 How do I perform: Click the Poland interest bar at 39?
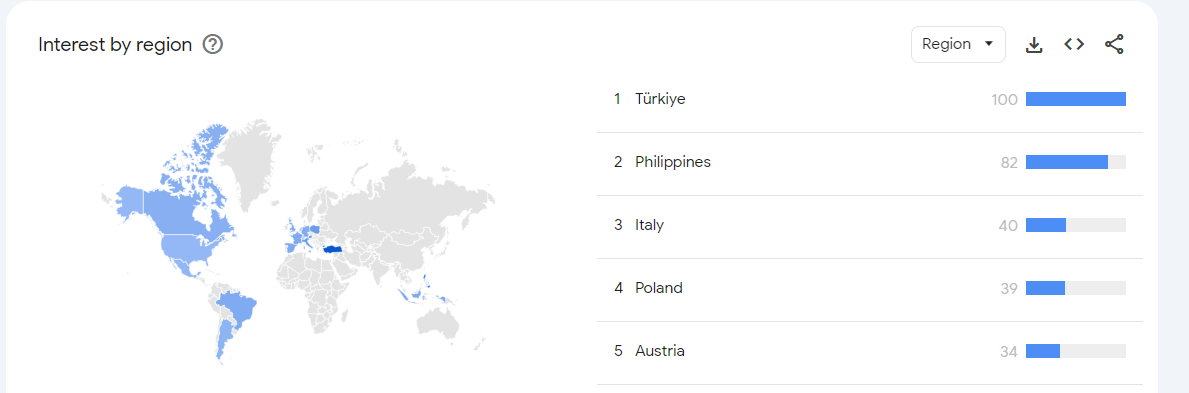click(x=1075, y=288)
